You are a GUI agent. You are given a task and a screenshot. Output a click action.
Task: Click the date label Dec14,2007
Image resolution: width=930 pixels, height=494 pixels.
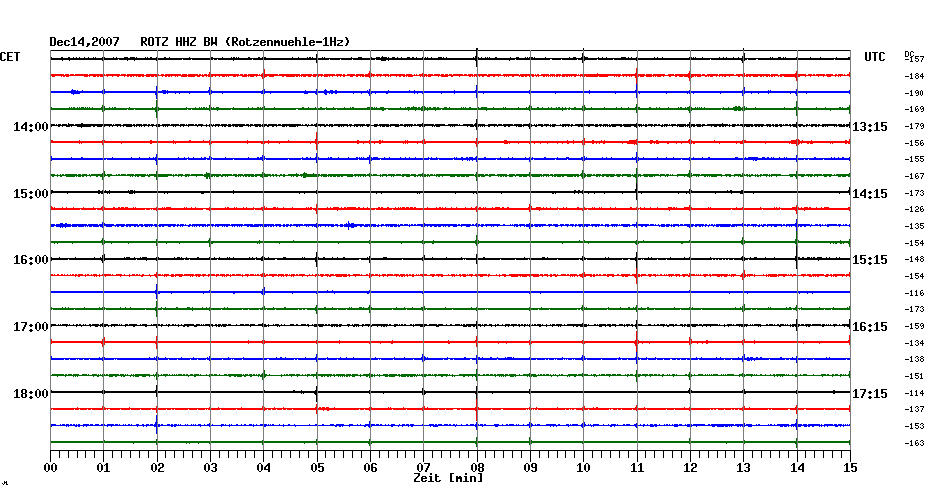click(x=84, y=42)
